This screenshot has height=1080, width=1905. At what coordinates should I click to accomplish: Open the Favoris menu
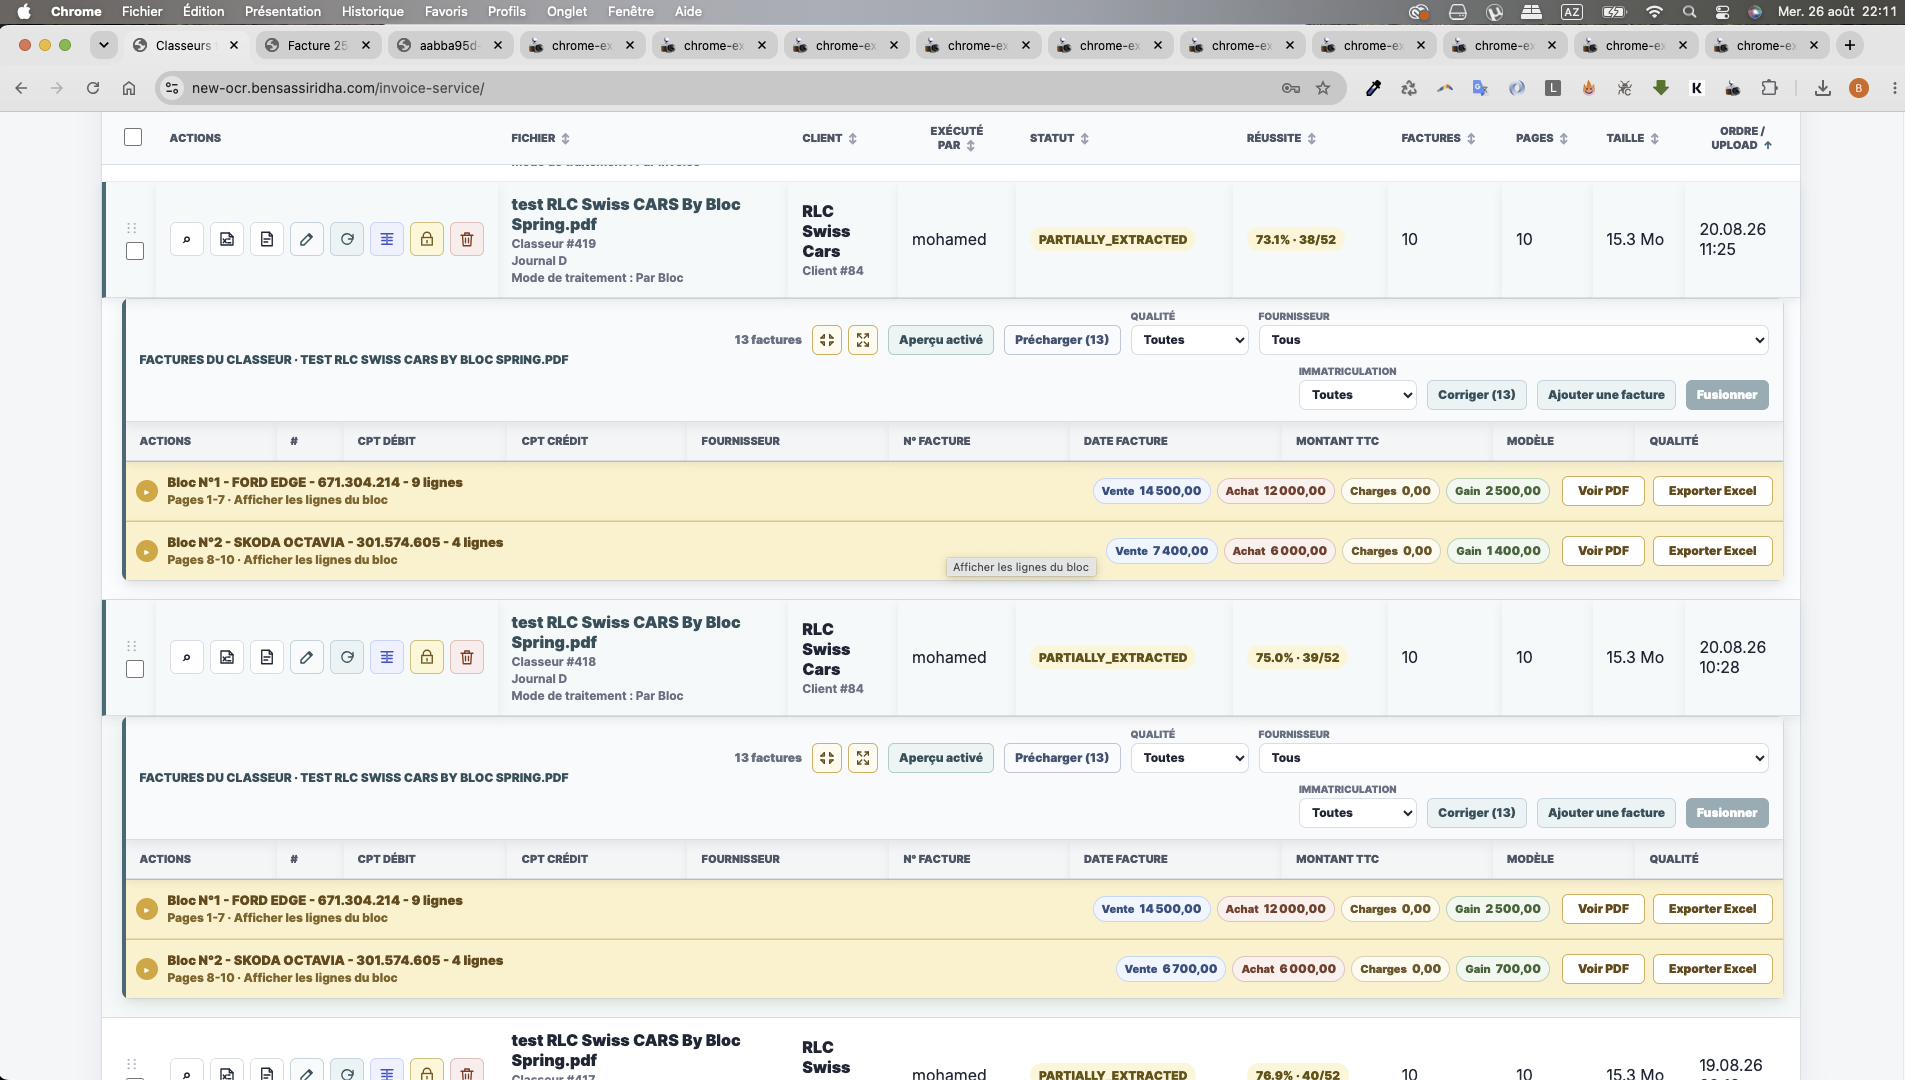446,12
